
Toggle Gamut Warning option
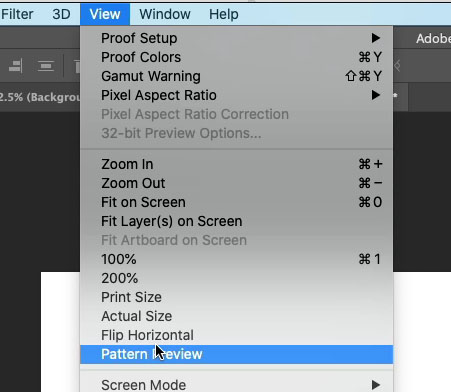237,76
